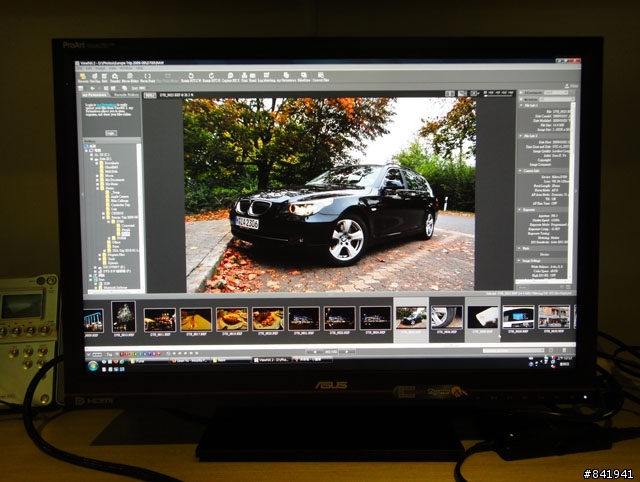Collapse the File Info 2 section
The image size is (640, 482).
(521, 135)
